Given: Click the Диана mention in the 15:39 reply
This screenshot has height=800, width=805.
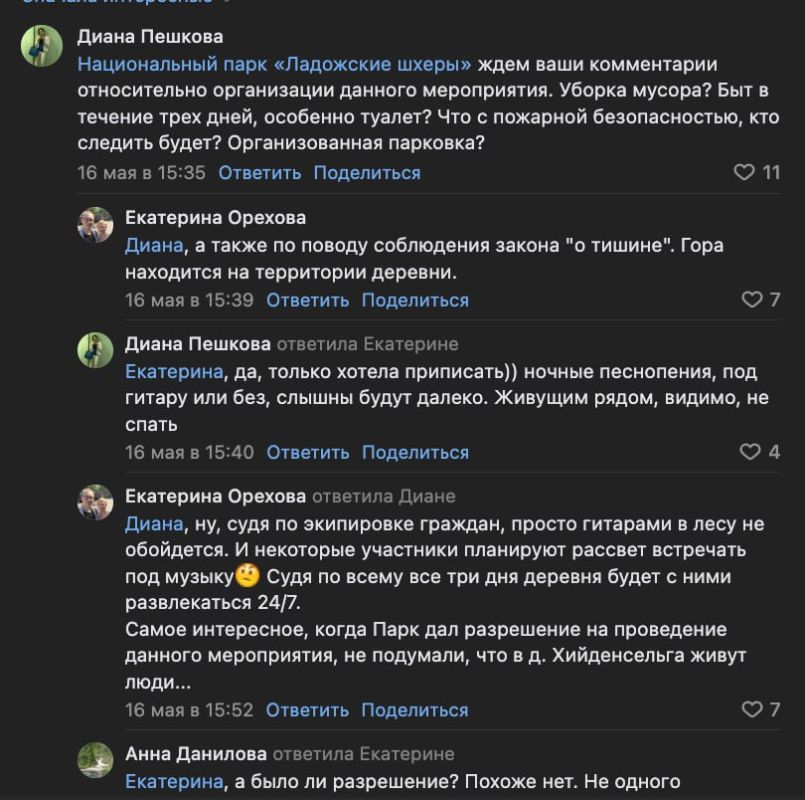Looking at the screenshot, I should coord(154,245).
